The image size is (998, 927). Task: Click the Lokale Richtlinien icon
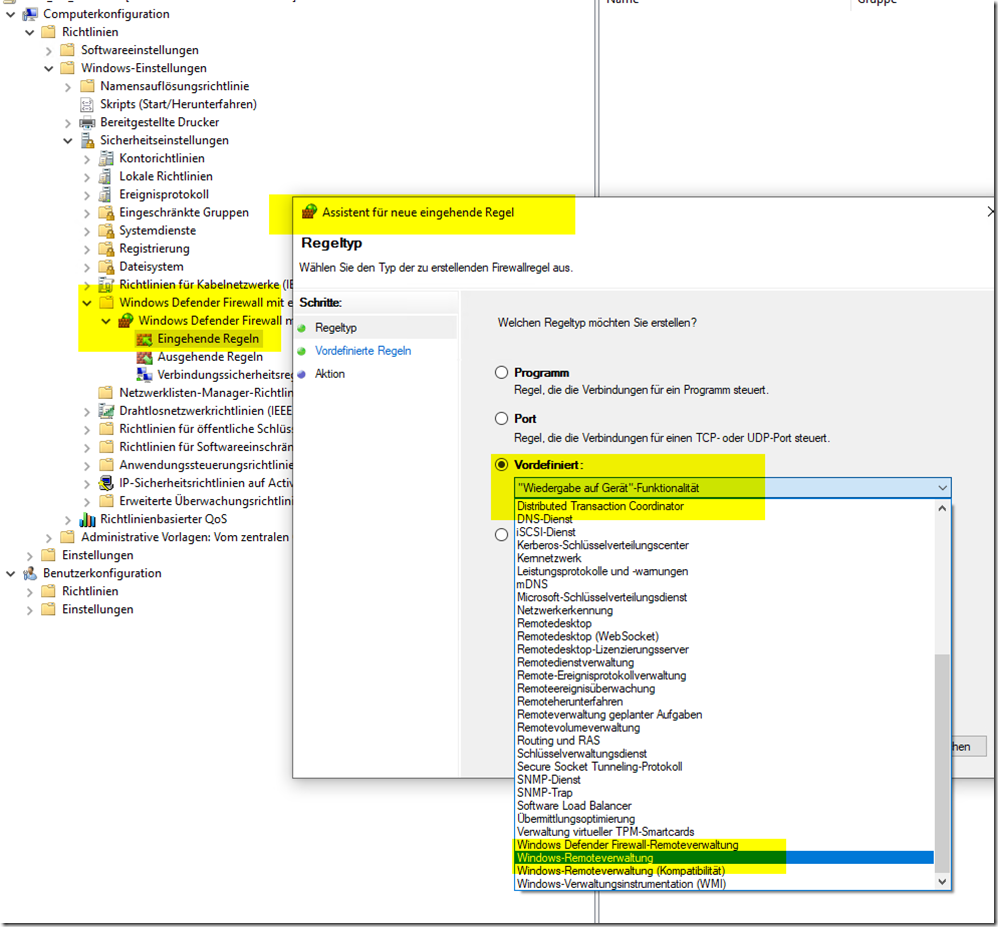coord(106,176)
